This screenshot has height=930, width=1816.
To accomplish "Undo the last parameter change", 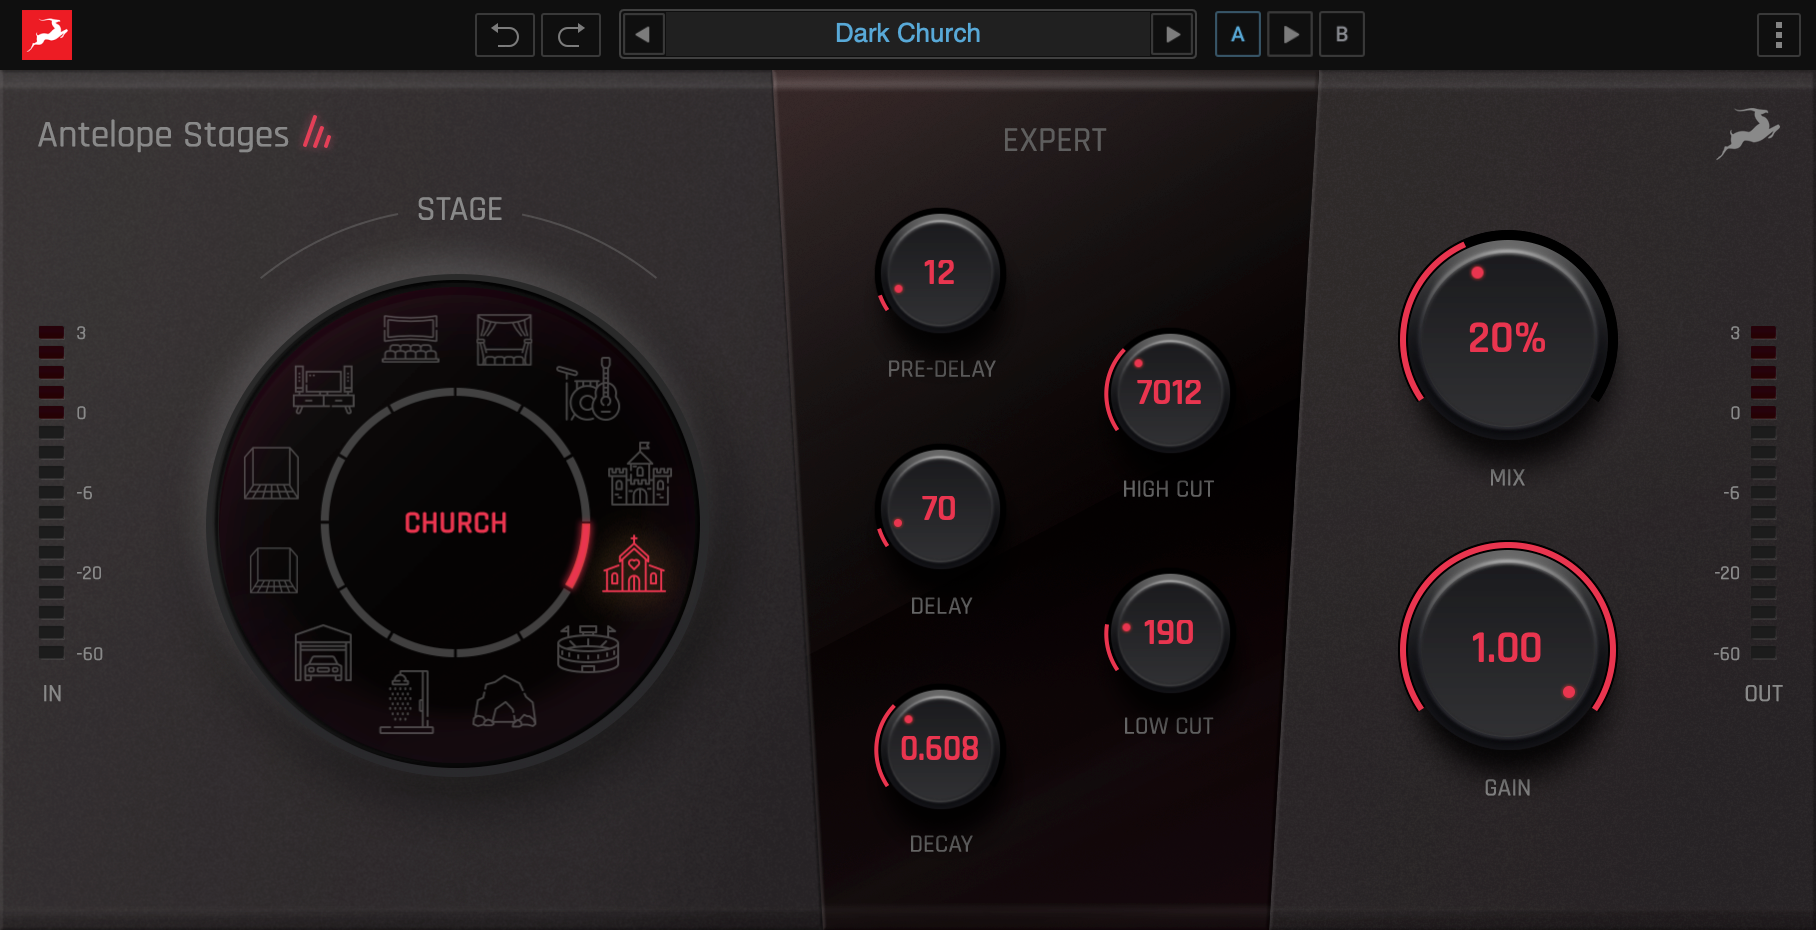I will point(505,35).
